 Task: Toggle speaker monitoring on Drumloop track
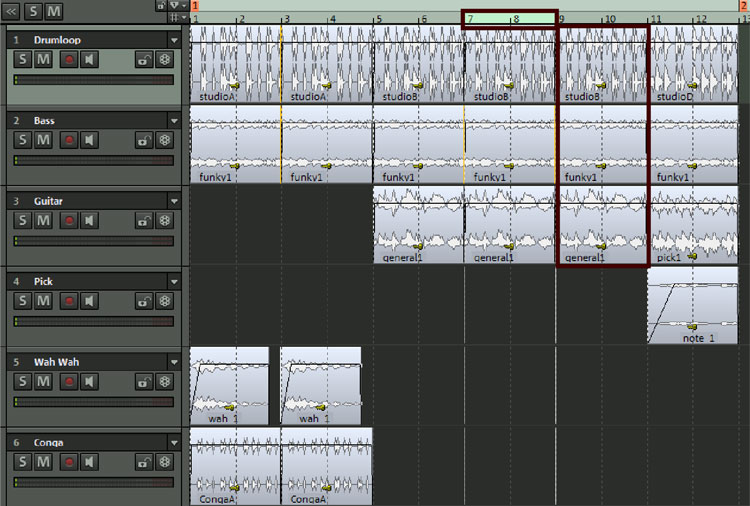(x=89, y=60)
